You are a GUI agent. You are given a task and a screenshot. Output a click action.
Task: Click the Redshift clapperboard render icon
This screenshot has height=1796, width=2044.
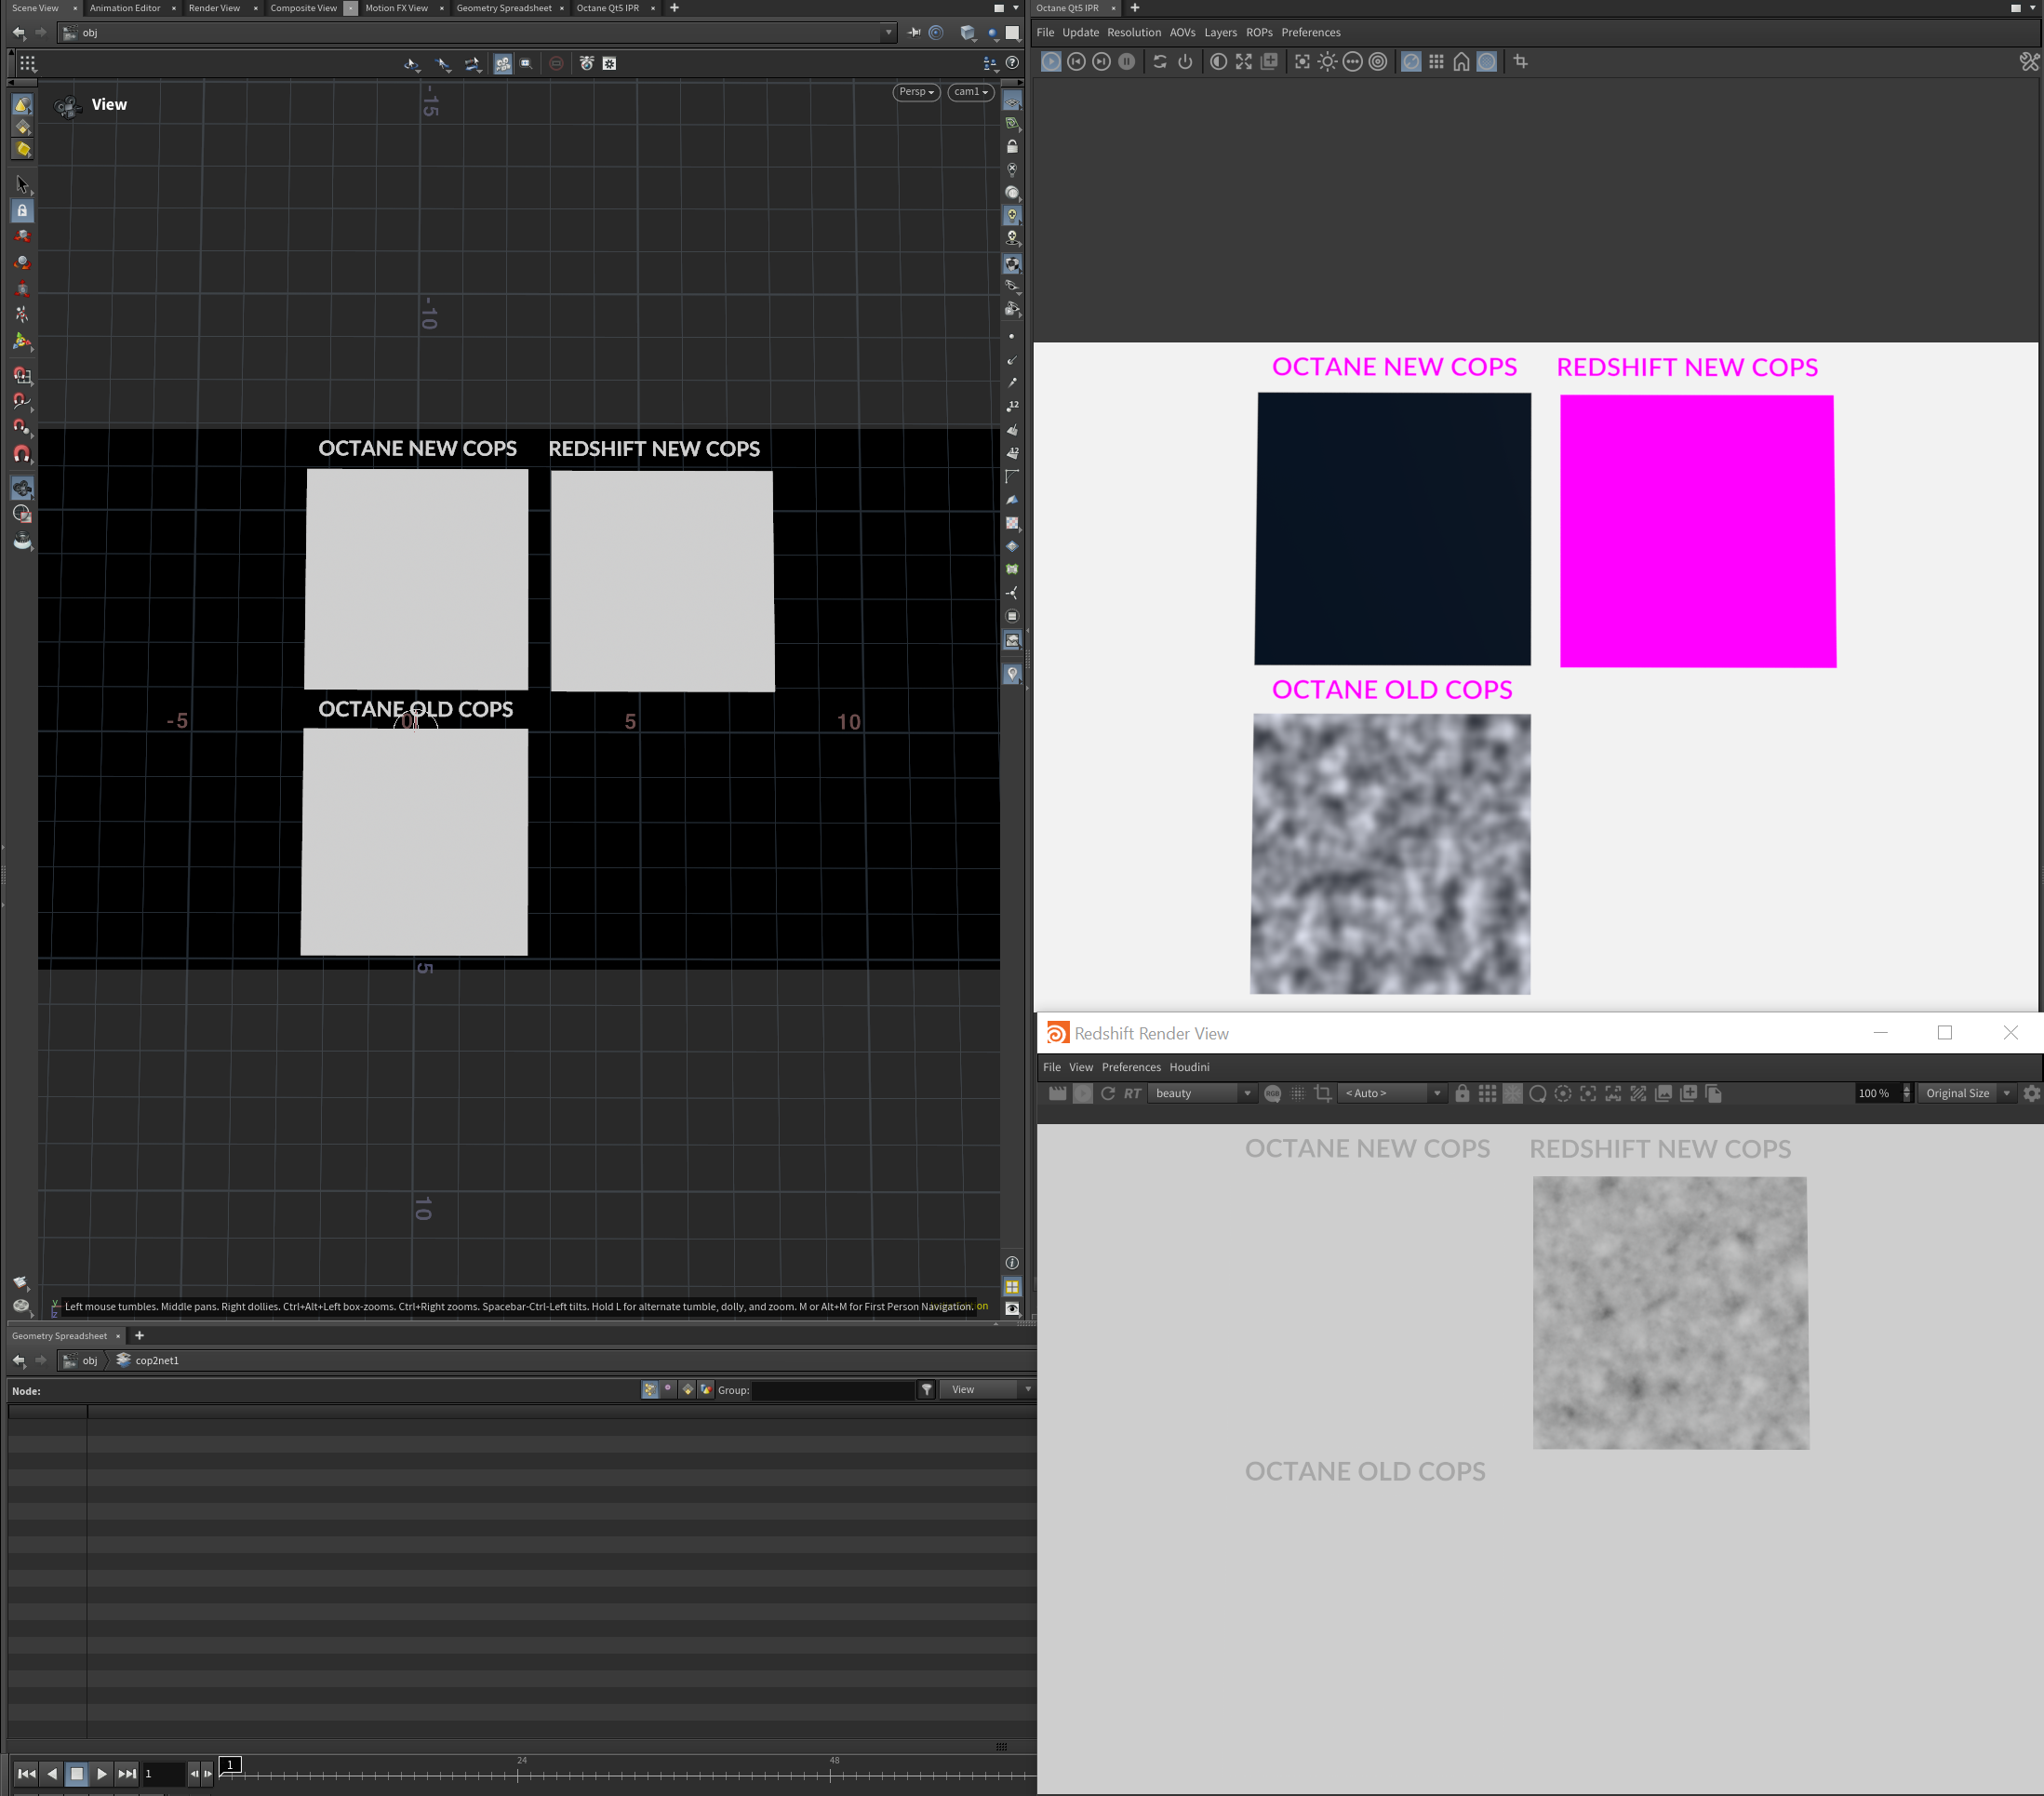1057,1093
